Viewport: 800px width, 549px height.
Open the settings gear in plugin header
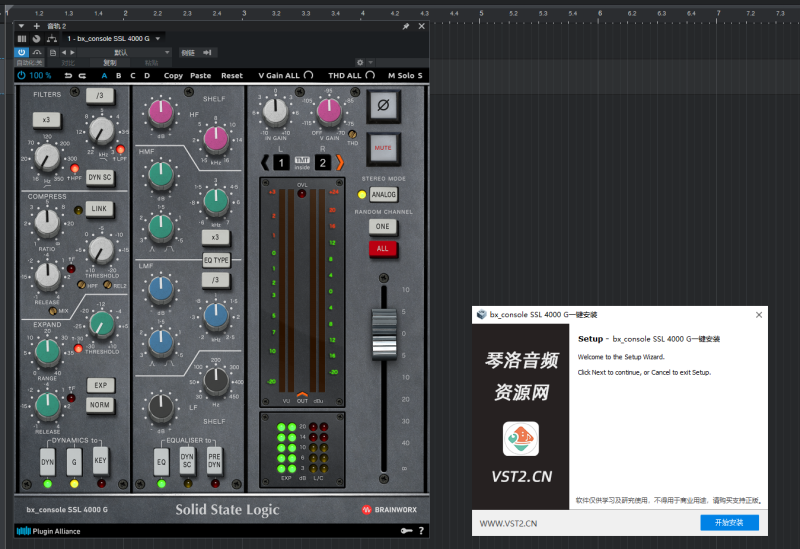(360, 62)
